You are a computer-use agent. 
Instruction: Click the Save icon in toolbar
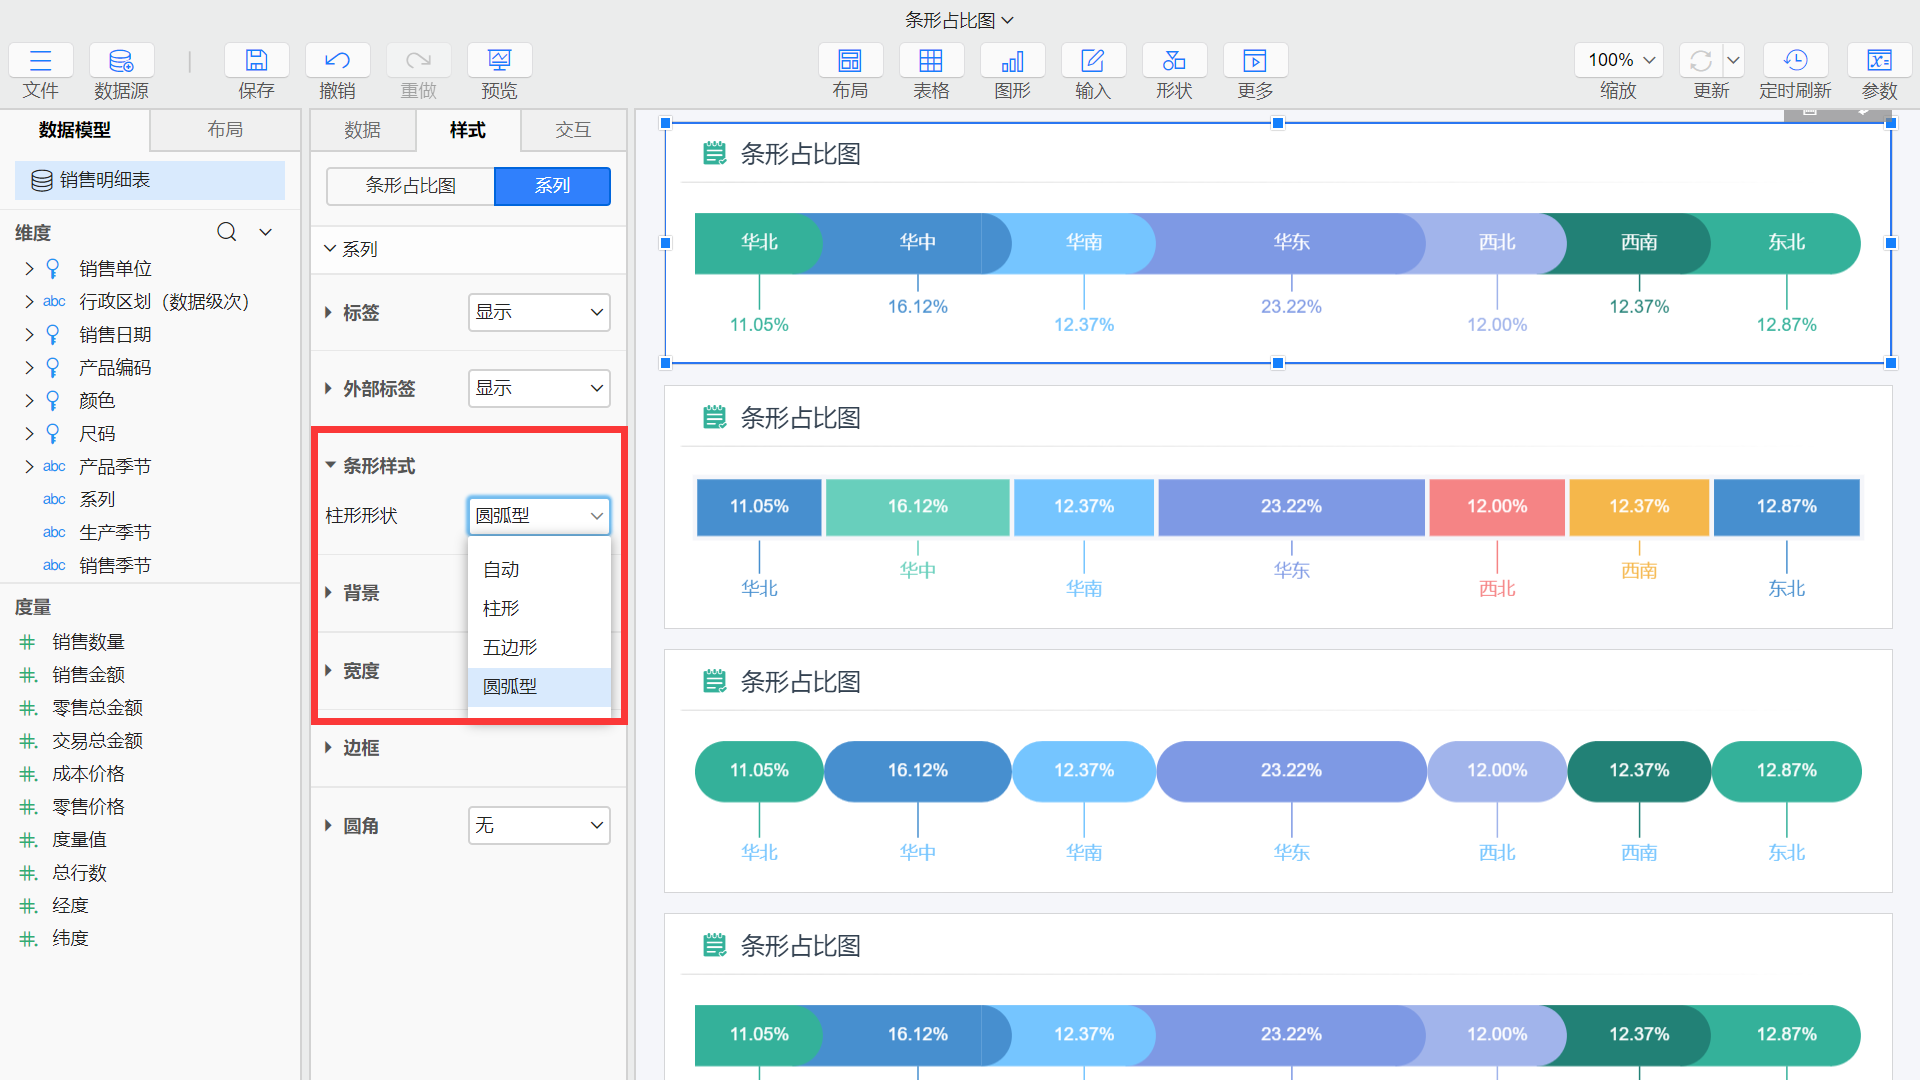256,61
